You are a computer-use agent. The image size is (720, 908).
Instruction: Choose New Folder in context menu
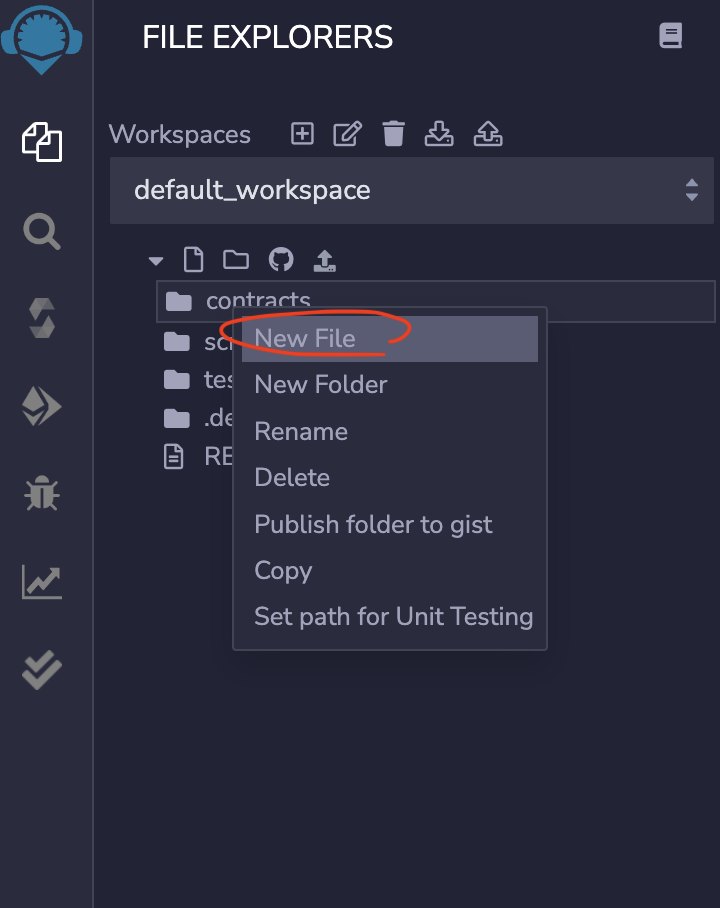[390, 385]
